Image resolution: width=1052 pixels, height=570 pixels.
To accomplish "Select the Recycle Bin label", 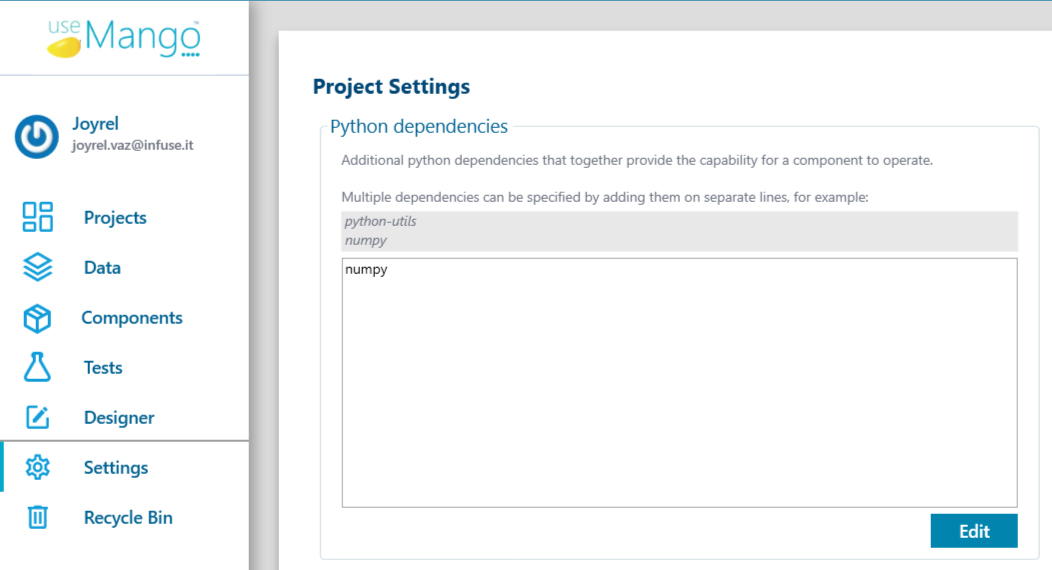I will coord(128,518).
